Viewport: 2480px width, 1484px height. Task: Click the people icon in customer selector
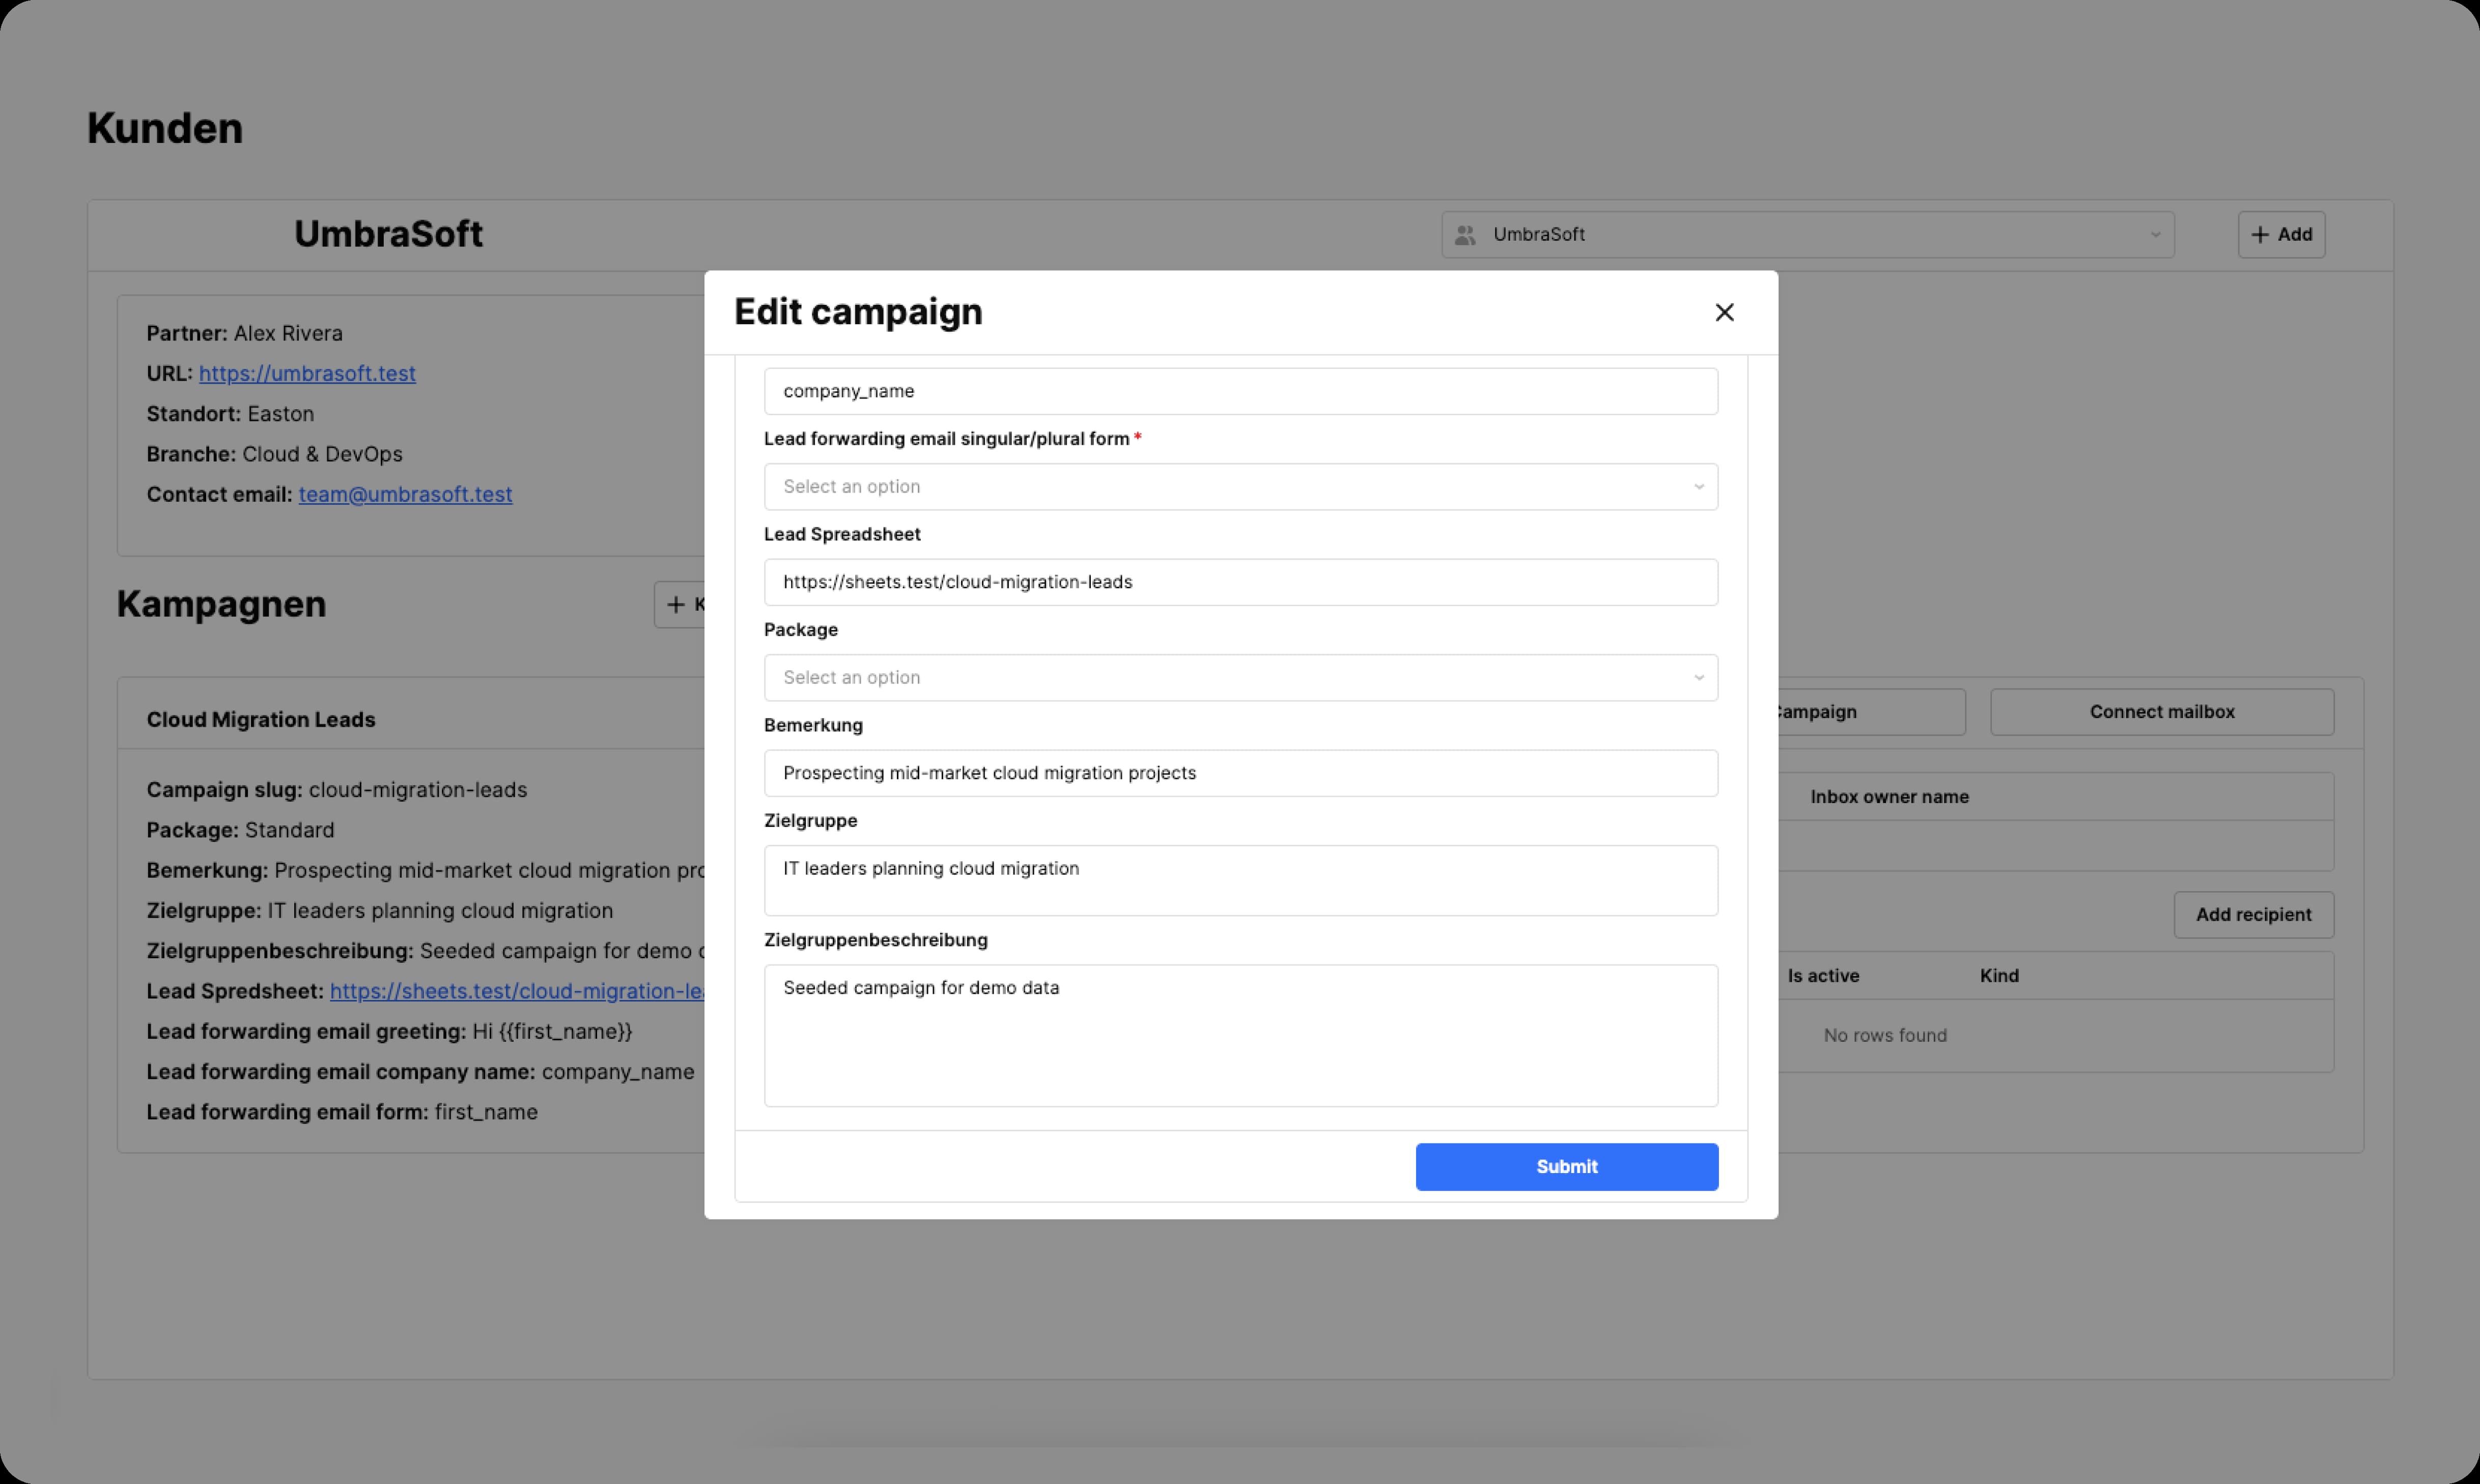[1465, 235]
